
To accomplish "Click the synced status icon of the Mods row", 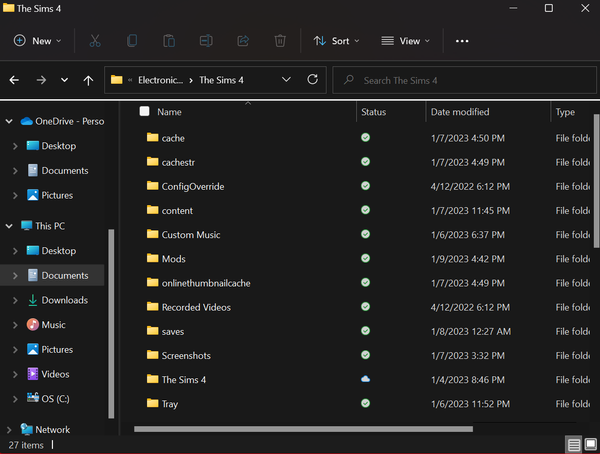I will (x=365, y=258).
